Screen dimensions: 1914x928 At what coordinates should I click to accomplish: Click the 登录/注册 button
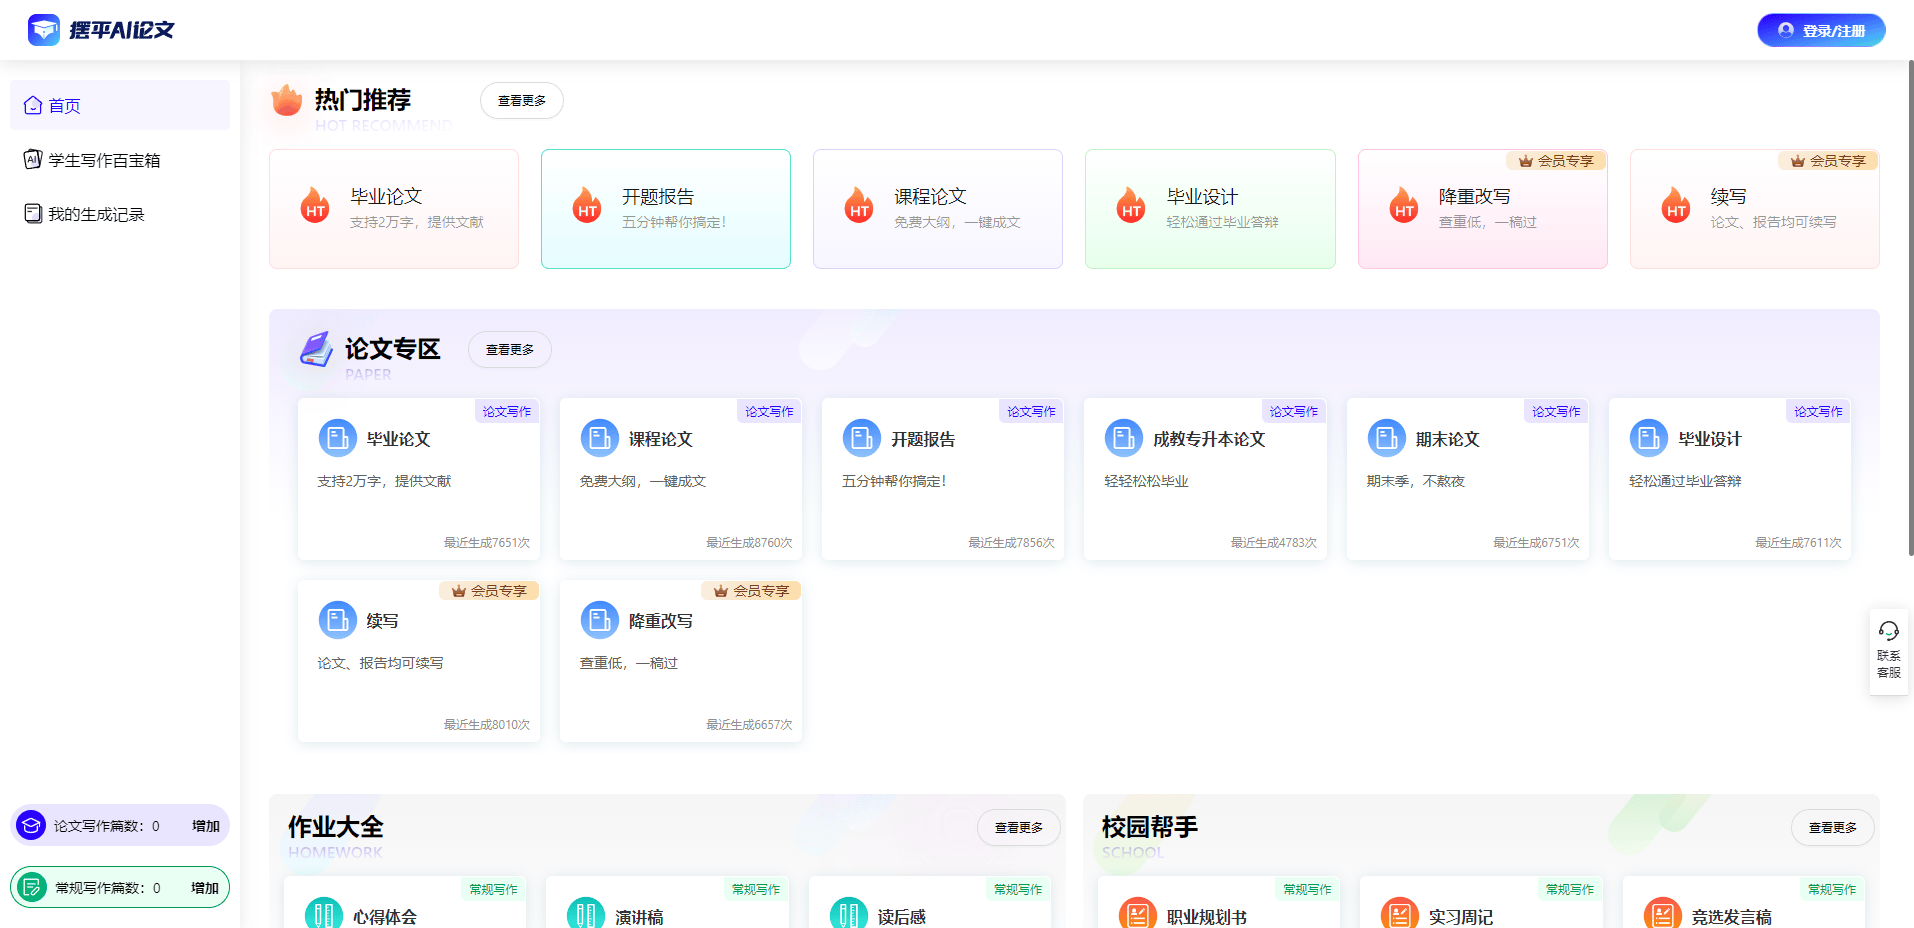(x=1820, y=29)
